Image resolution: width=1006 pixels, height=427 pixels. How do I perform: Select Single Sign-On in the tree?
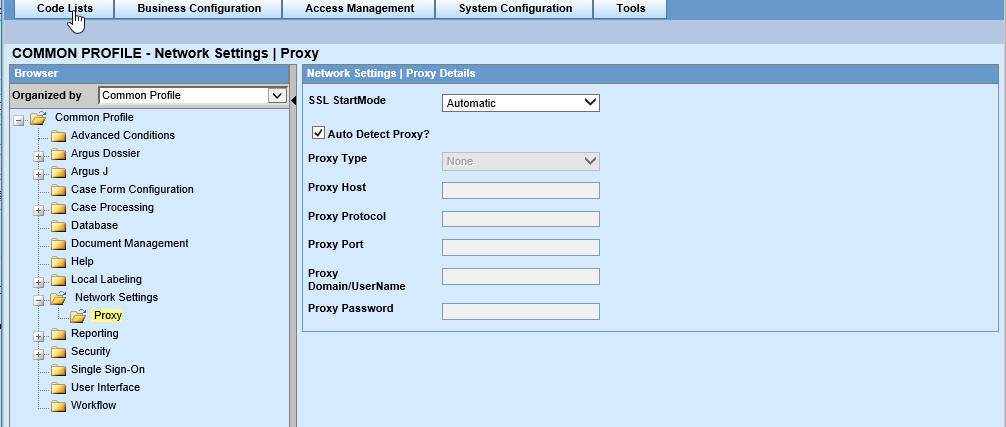pyautogui.click(x=108, y=369)
